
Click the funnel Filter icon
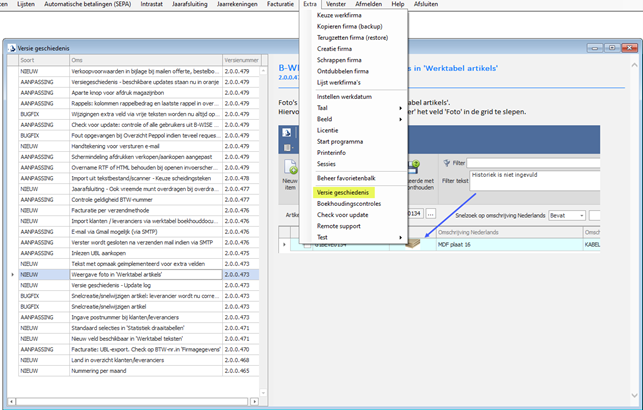click(x=446, y=162)
